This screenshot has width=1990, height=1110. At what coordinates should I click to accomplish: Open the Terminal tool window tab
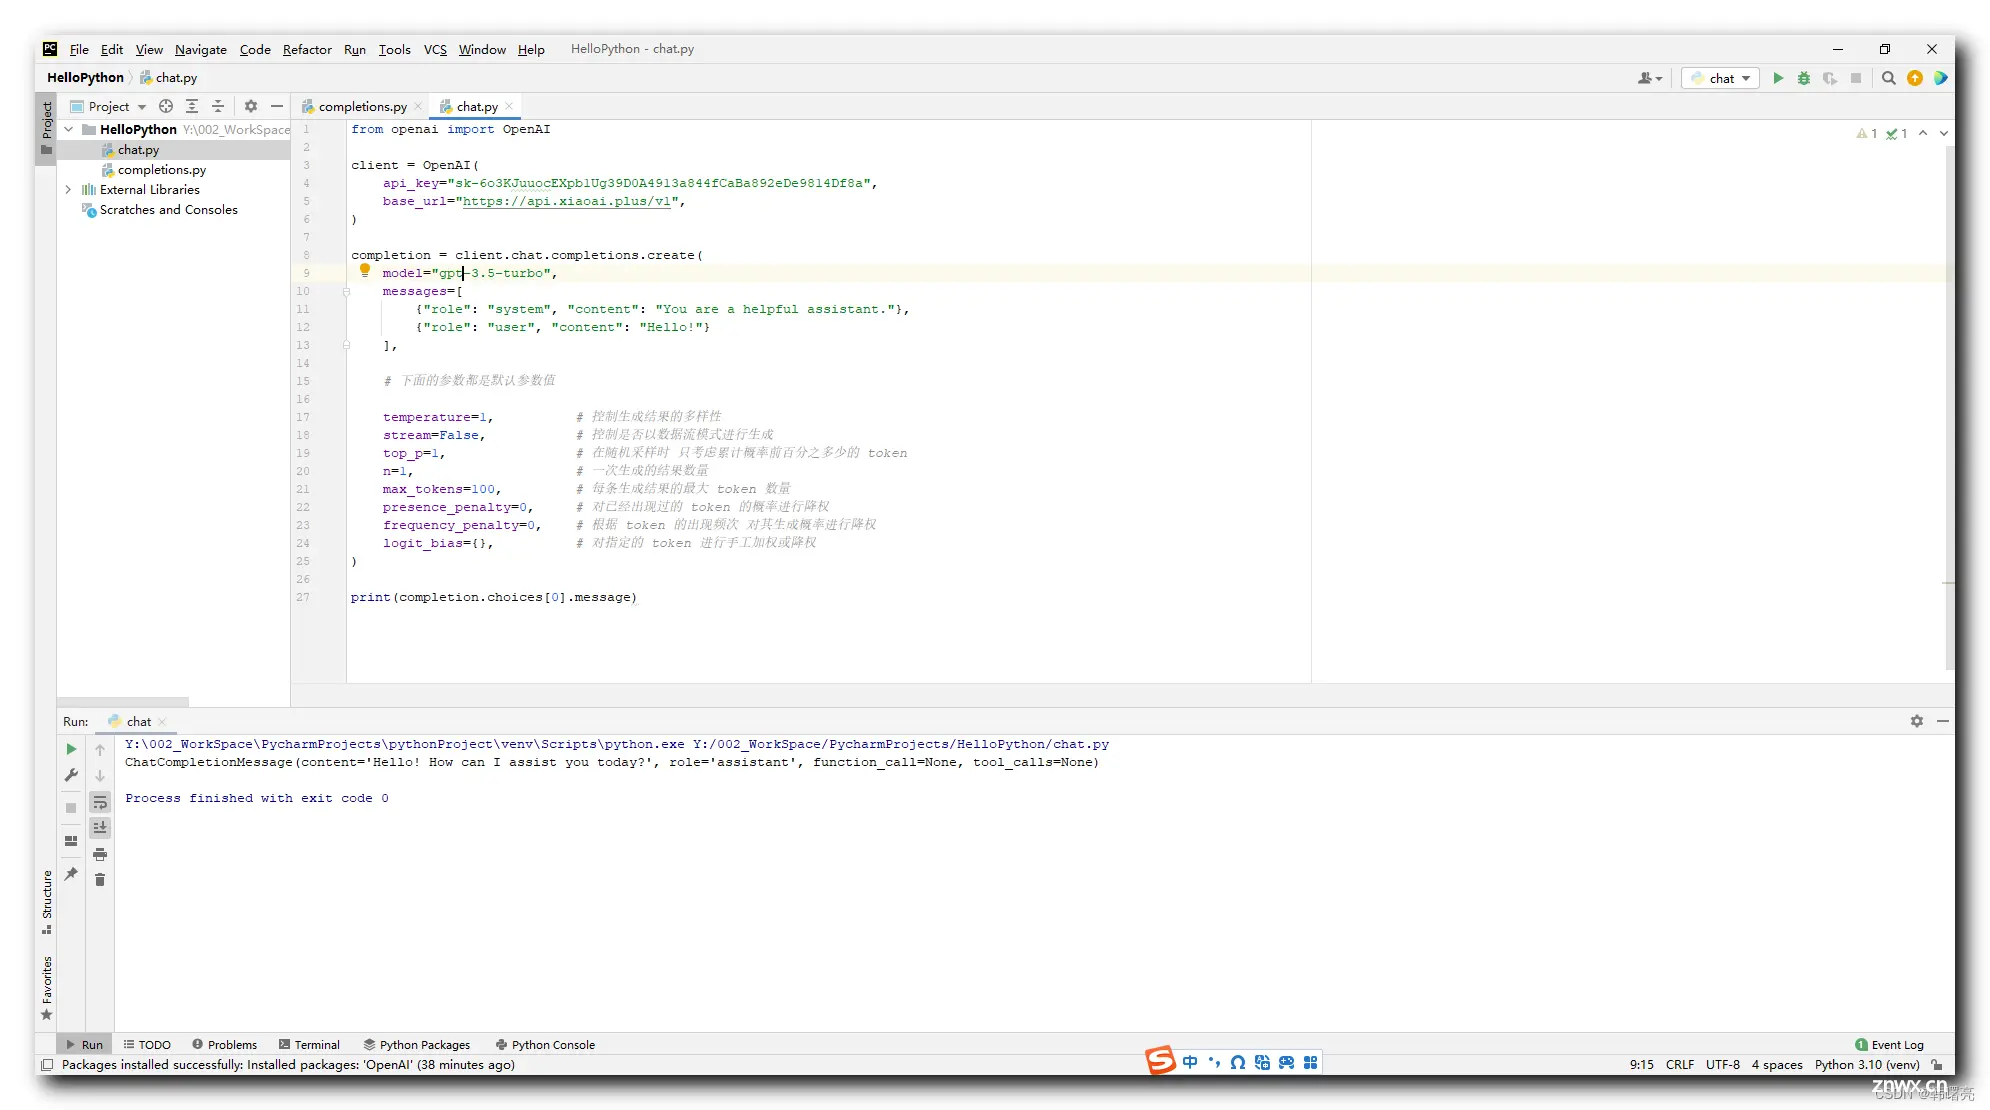309,1045
